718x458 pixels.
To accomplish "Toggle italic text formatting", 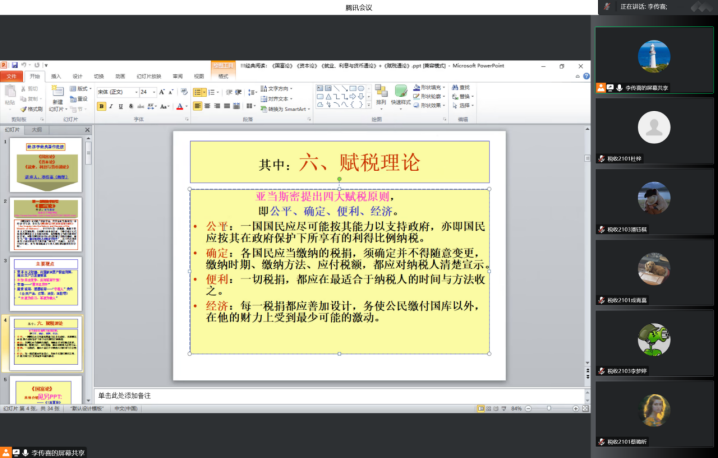I will (x=109, y=105).
